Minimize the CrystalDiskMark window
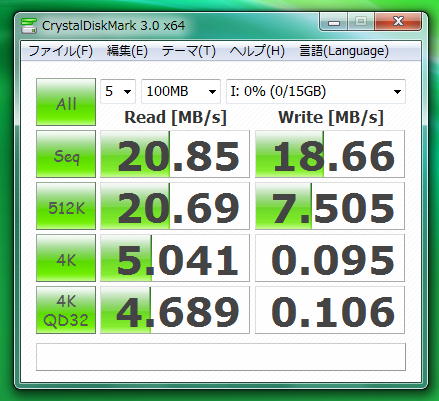The height and width of the screenshot is (401, 439). pos(334,22)
